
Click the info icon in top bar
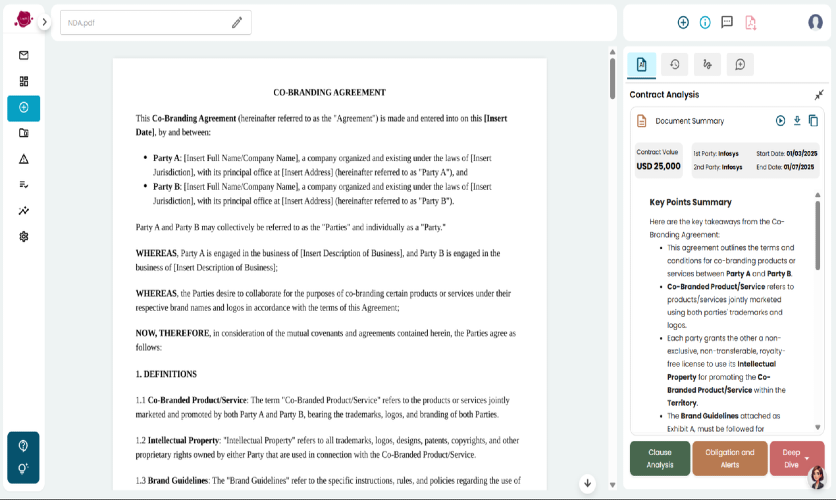[705, 22]
